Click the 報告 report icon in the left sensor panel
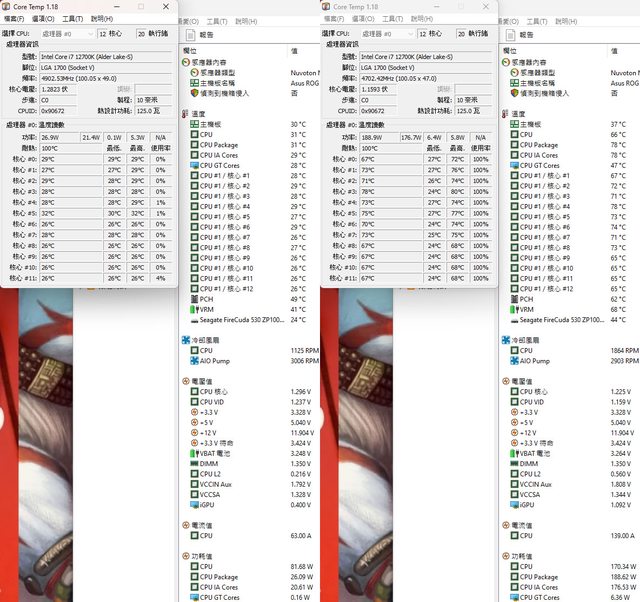This screenshot has height=602, width=640. tap(190, 34)
